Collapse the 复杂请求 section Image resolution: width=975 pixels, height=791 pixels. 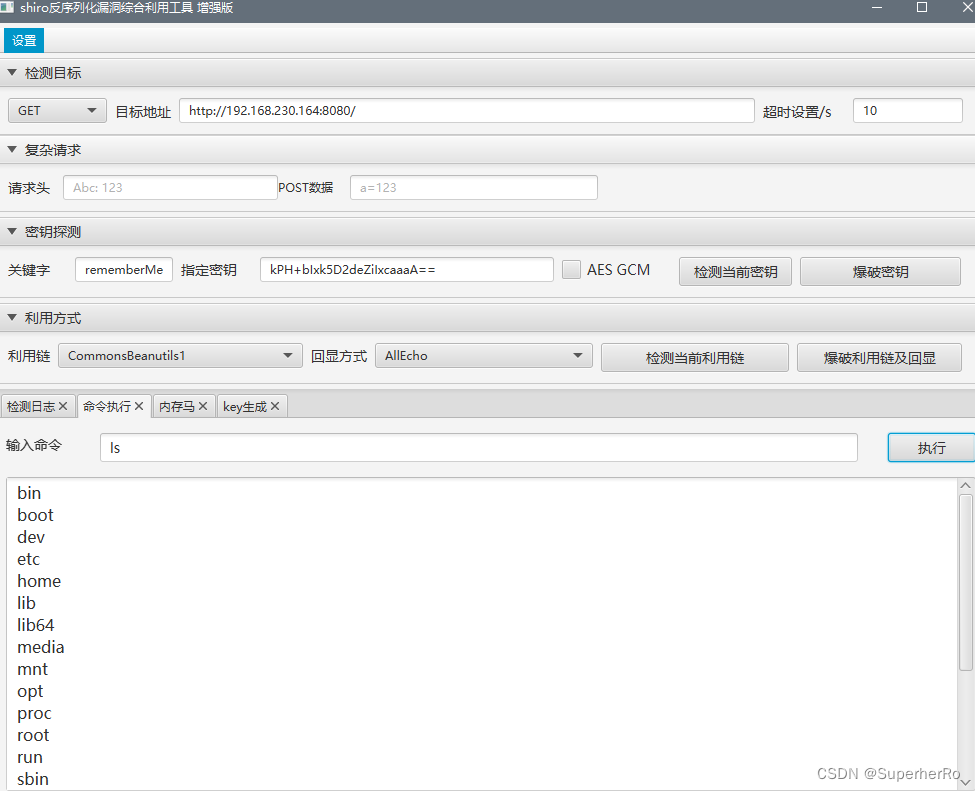coord(12,149)
